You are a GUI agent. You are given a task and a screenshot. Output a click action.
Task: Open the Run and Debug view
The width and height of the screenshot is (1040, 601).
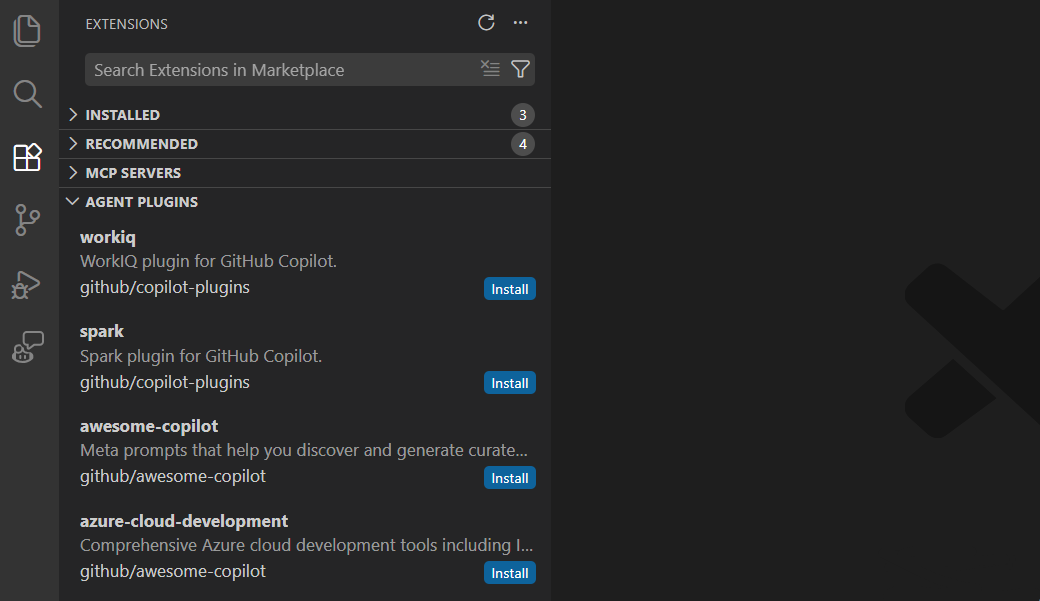coord(27,284)
